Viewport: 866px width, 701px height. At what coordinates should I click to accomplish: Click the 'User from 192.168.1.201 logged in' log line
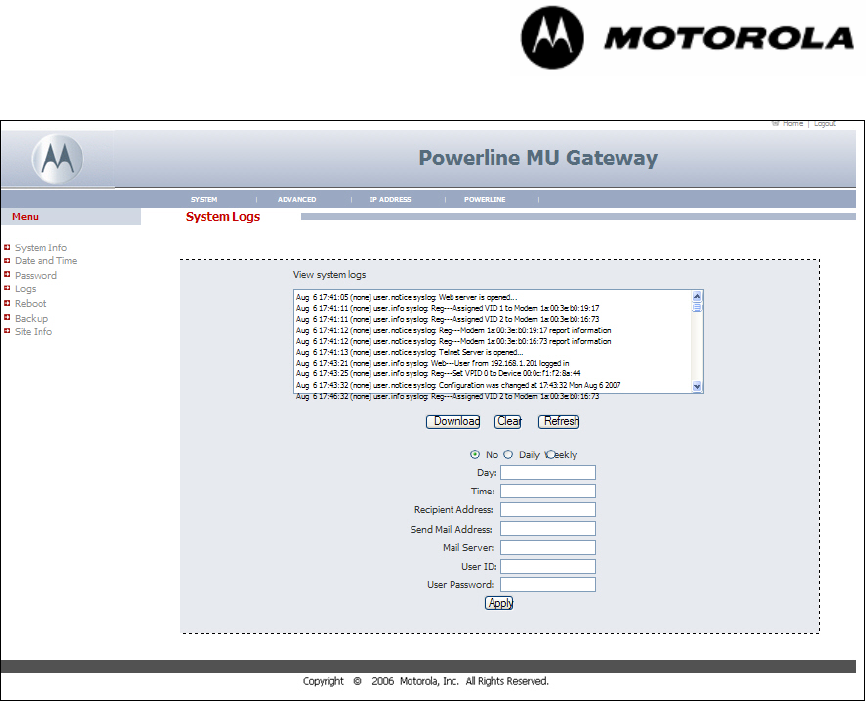click(432, 363)
